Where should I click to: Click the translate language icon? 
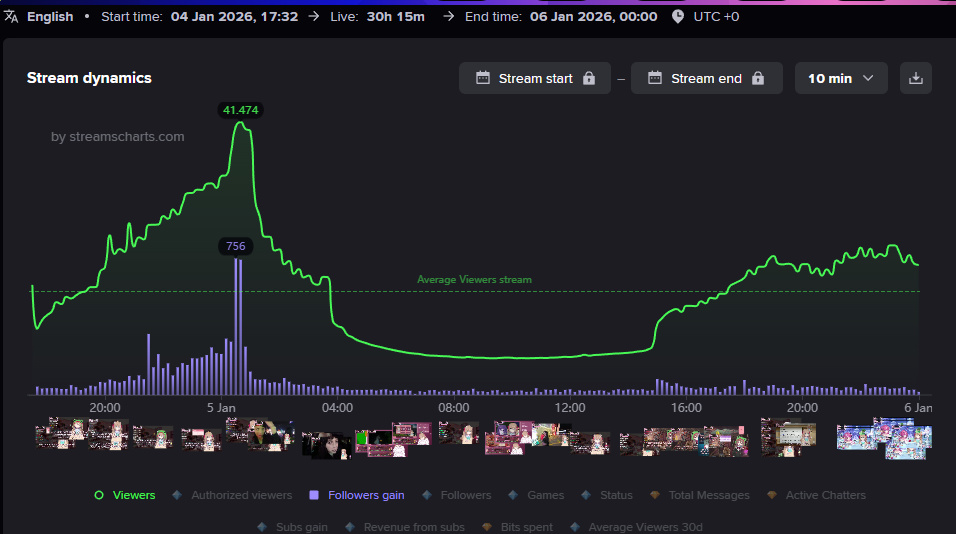[11, 16]
